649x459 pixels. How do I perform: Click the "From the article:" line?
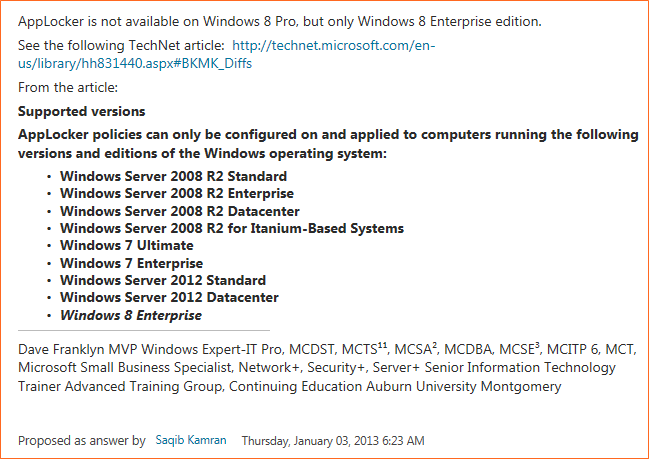point(68,87)
